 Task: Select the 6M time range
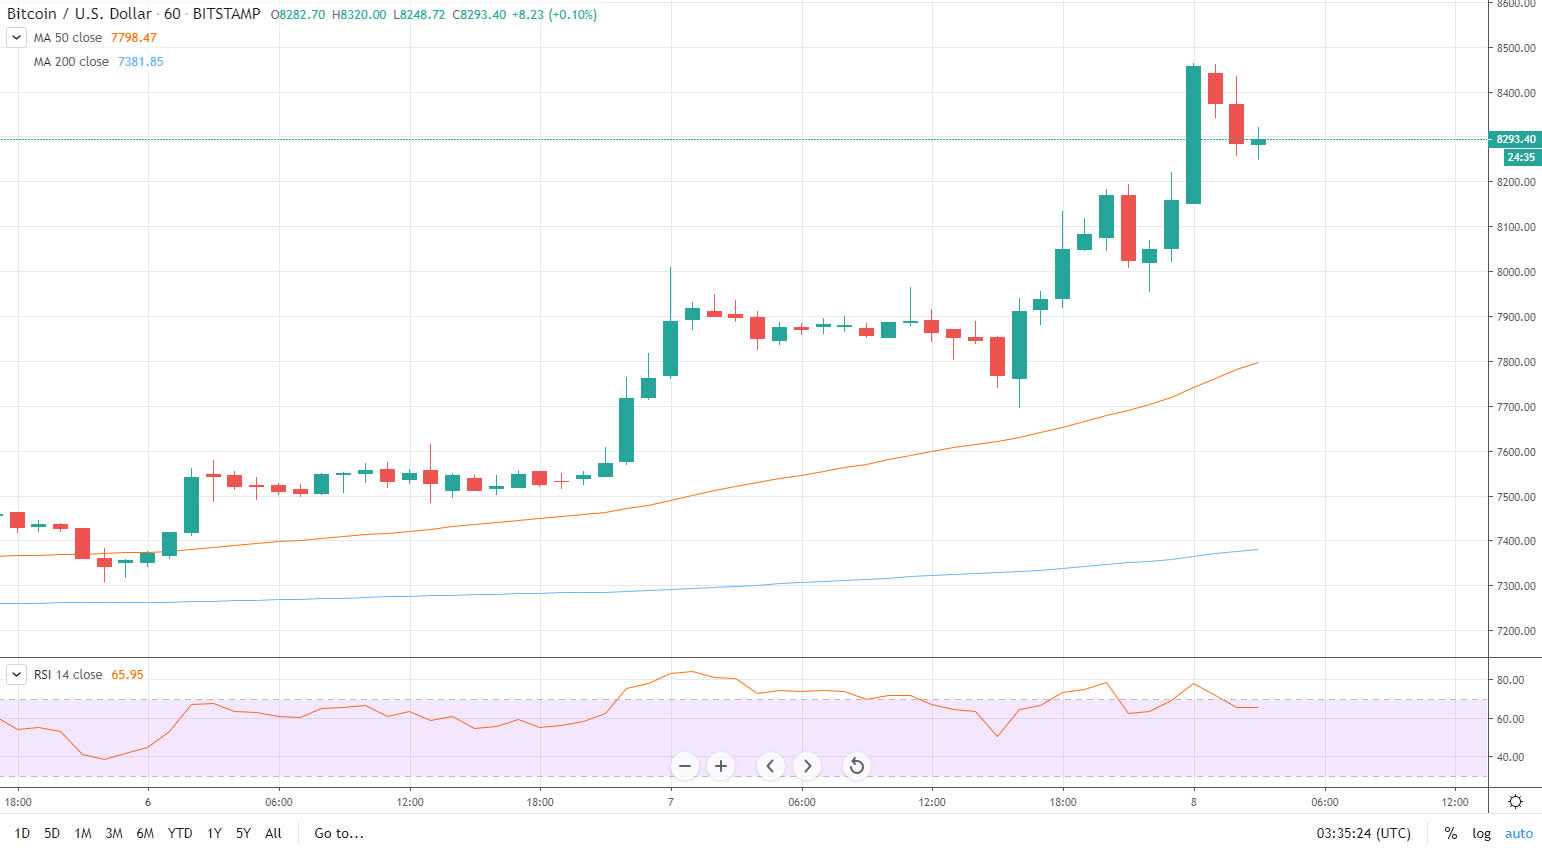point(145,833)
